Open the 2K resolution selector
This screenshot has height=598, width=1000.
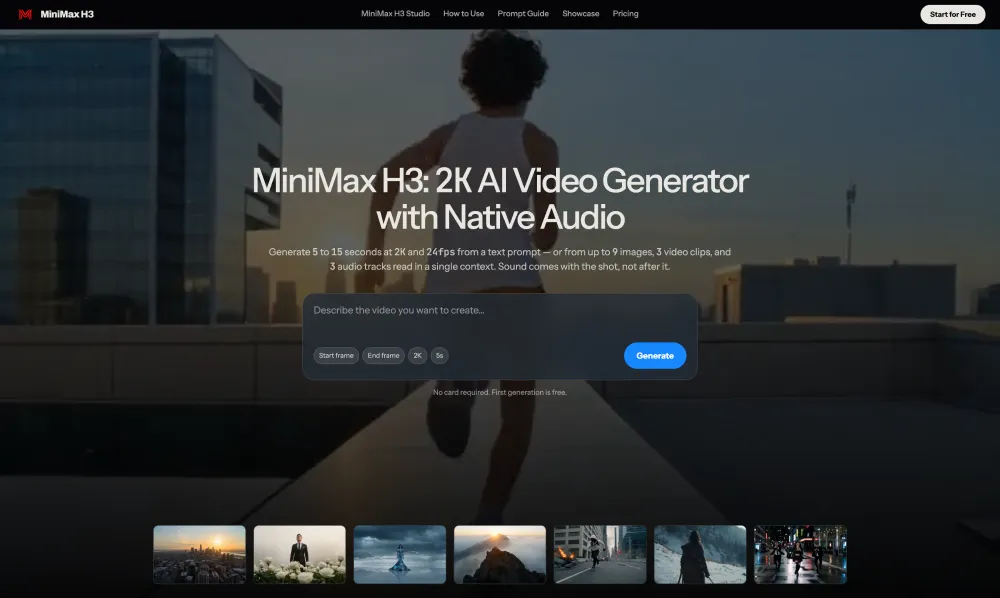coord(417,356)
